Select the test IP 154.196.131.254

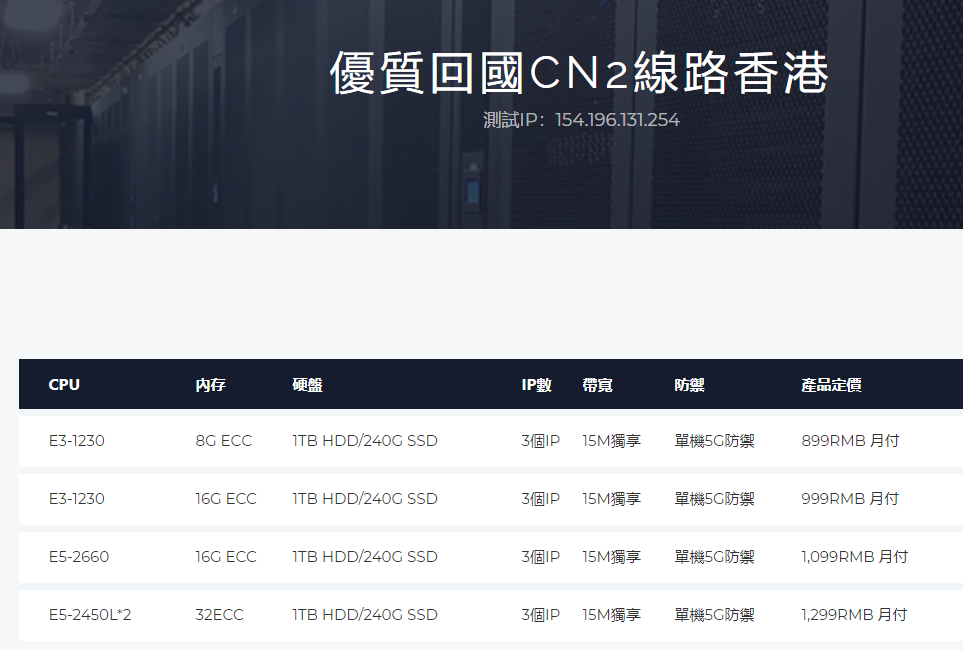617,120
